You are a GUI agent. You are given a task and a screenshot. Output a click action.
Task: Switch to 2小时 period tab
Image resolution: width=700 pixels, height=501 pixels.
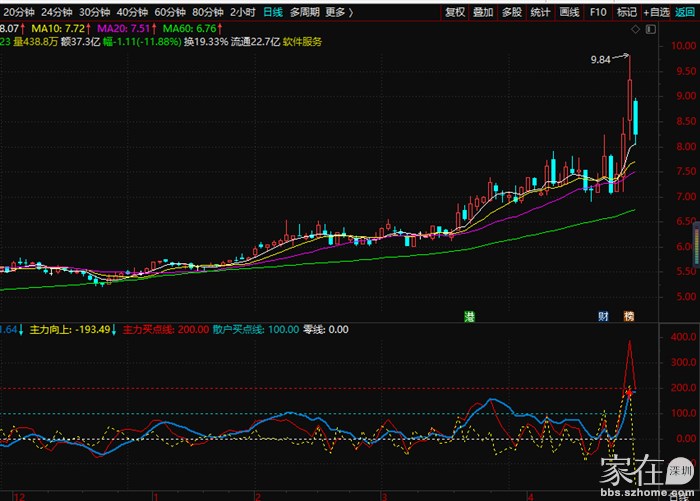(x=242, y=12)
